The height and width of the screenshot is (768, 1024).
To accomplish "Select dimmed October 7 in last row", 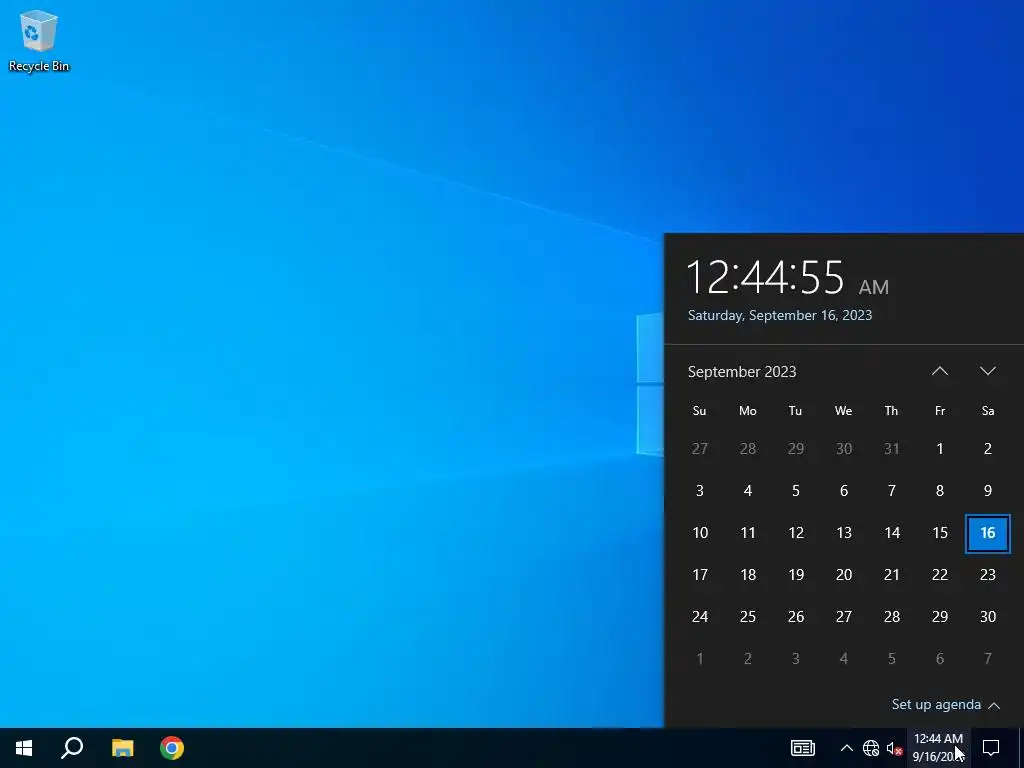I will (x=987, y=659).
